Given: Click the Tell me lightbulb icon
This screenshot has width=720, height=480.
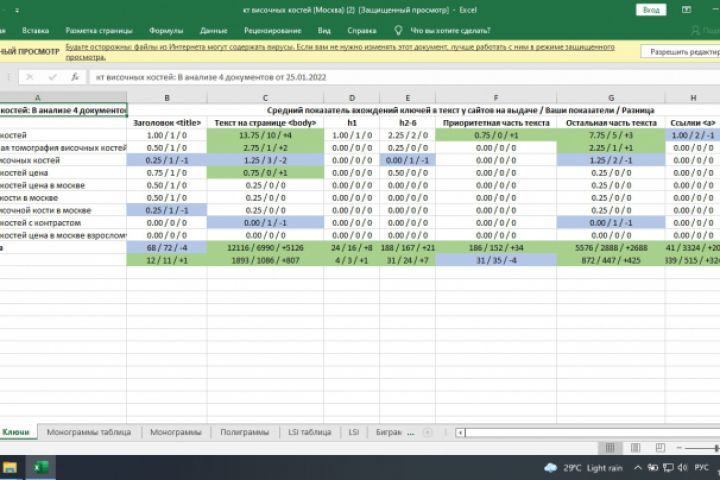Looking at the screenshot, I should point(398,30).
